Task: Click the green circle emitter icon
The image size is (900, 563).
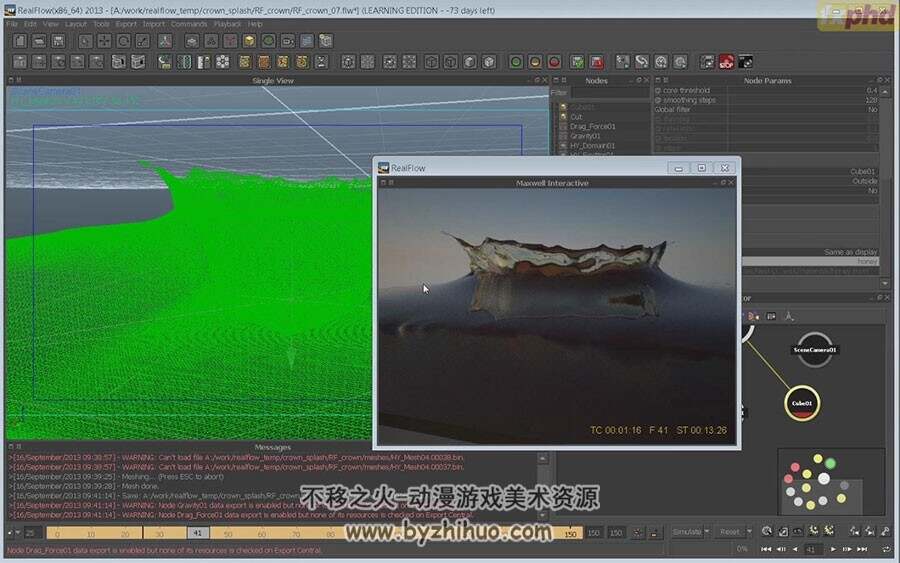Action: click(x=515, y=62)
